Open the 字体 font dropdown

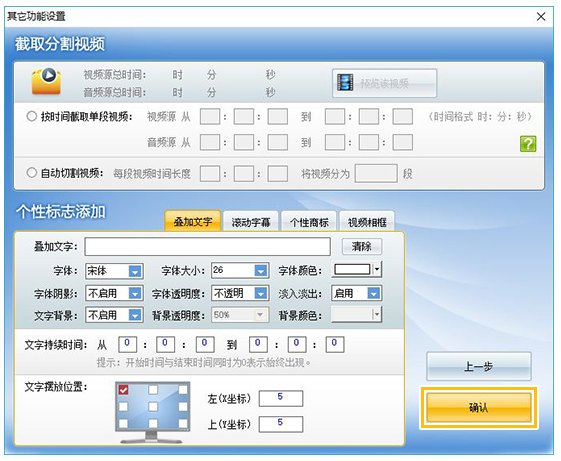pyautogui.click(x=135, y=271)
